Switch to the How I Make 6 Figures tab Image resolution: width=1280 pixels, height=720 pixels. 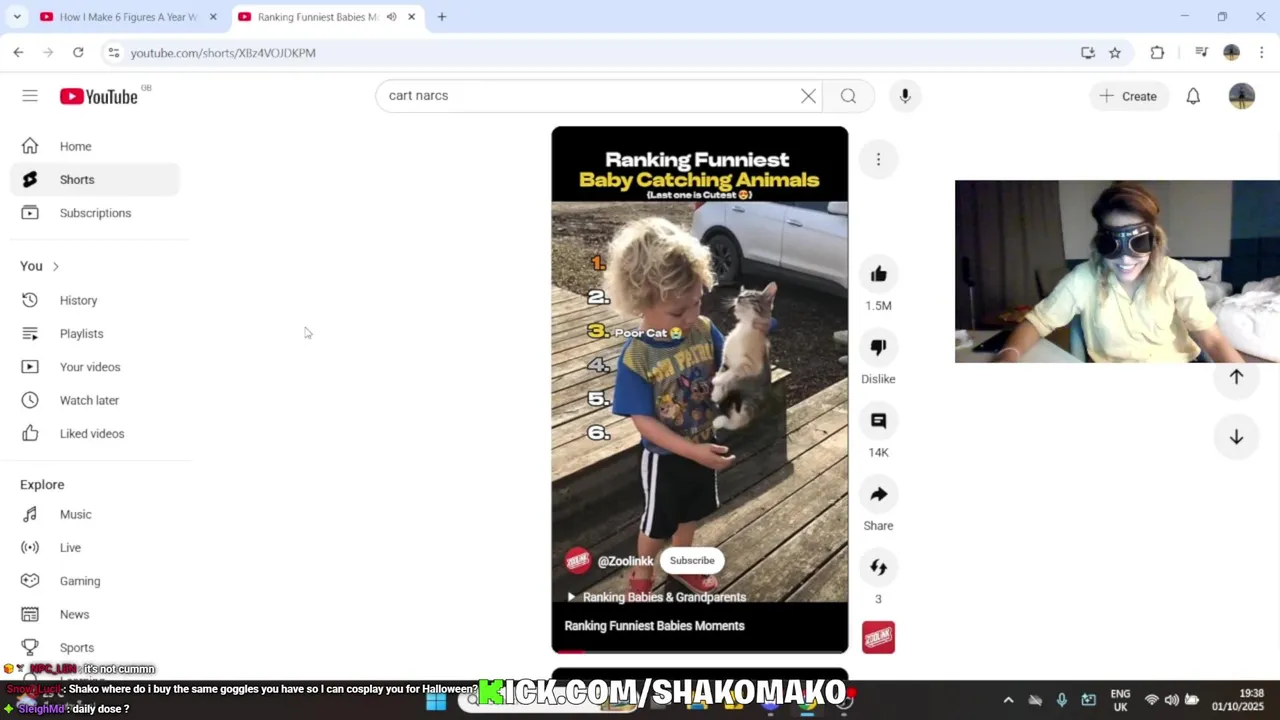126,17
